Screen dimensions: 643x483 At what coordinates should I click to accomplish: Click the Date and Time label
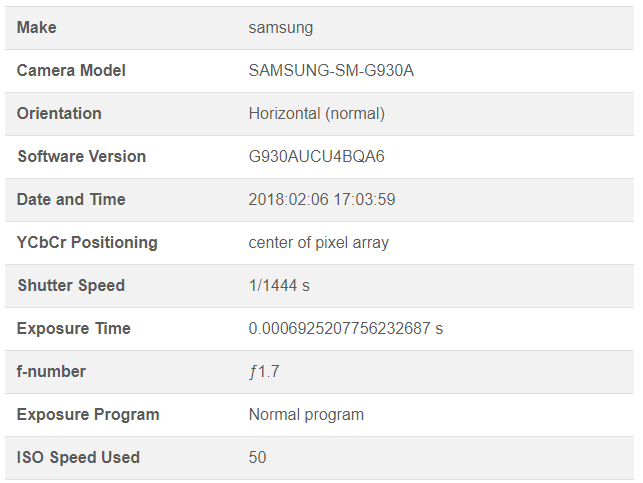[x=71, y=200]
